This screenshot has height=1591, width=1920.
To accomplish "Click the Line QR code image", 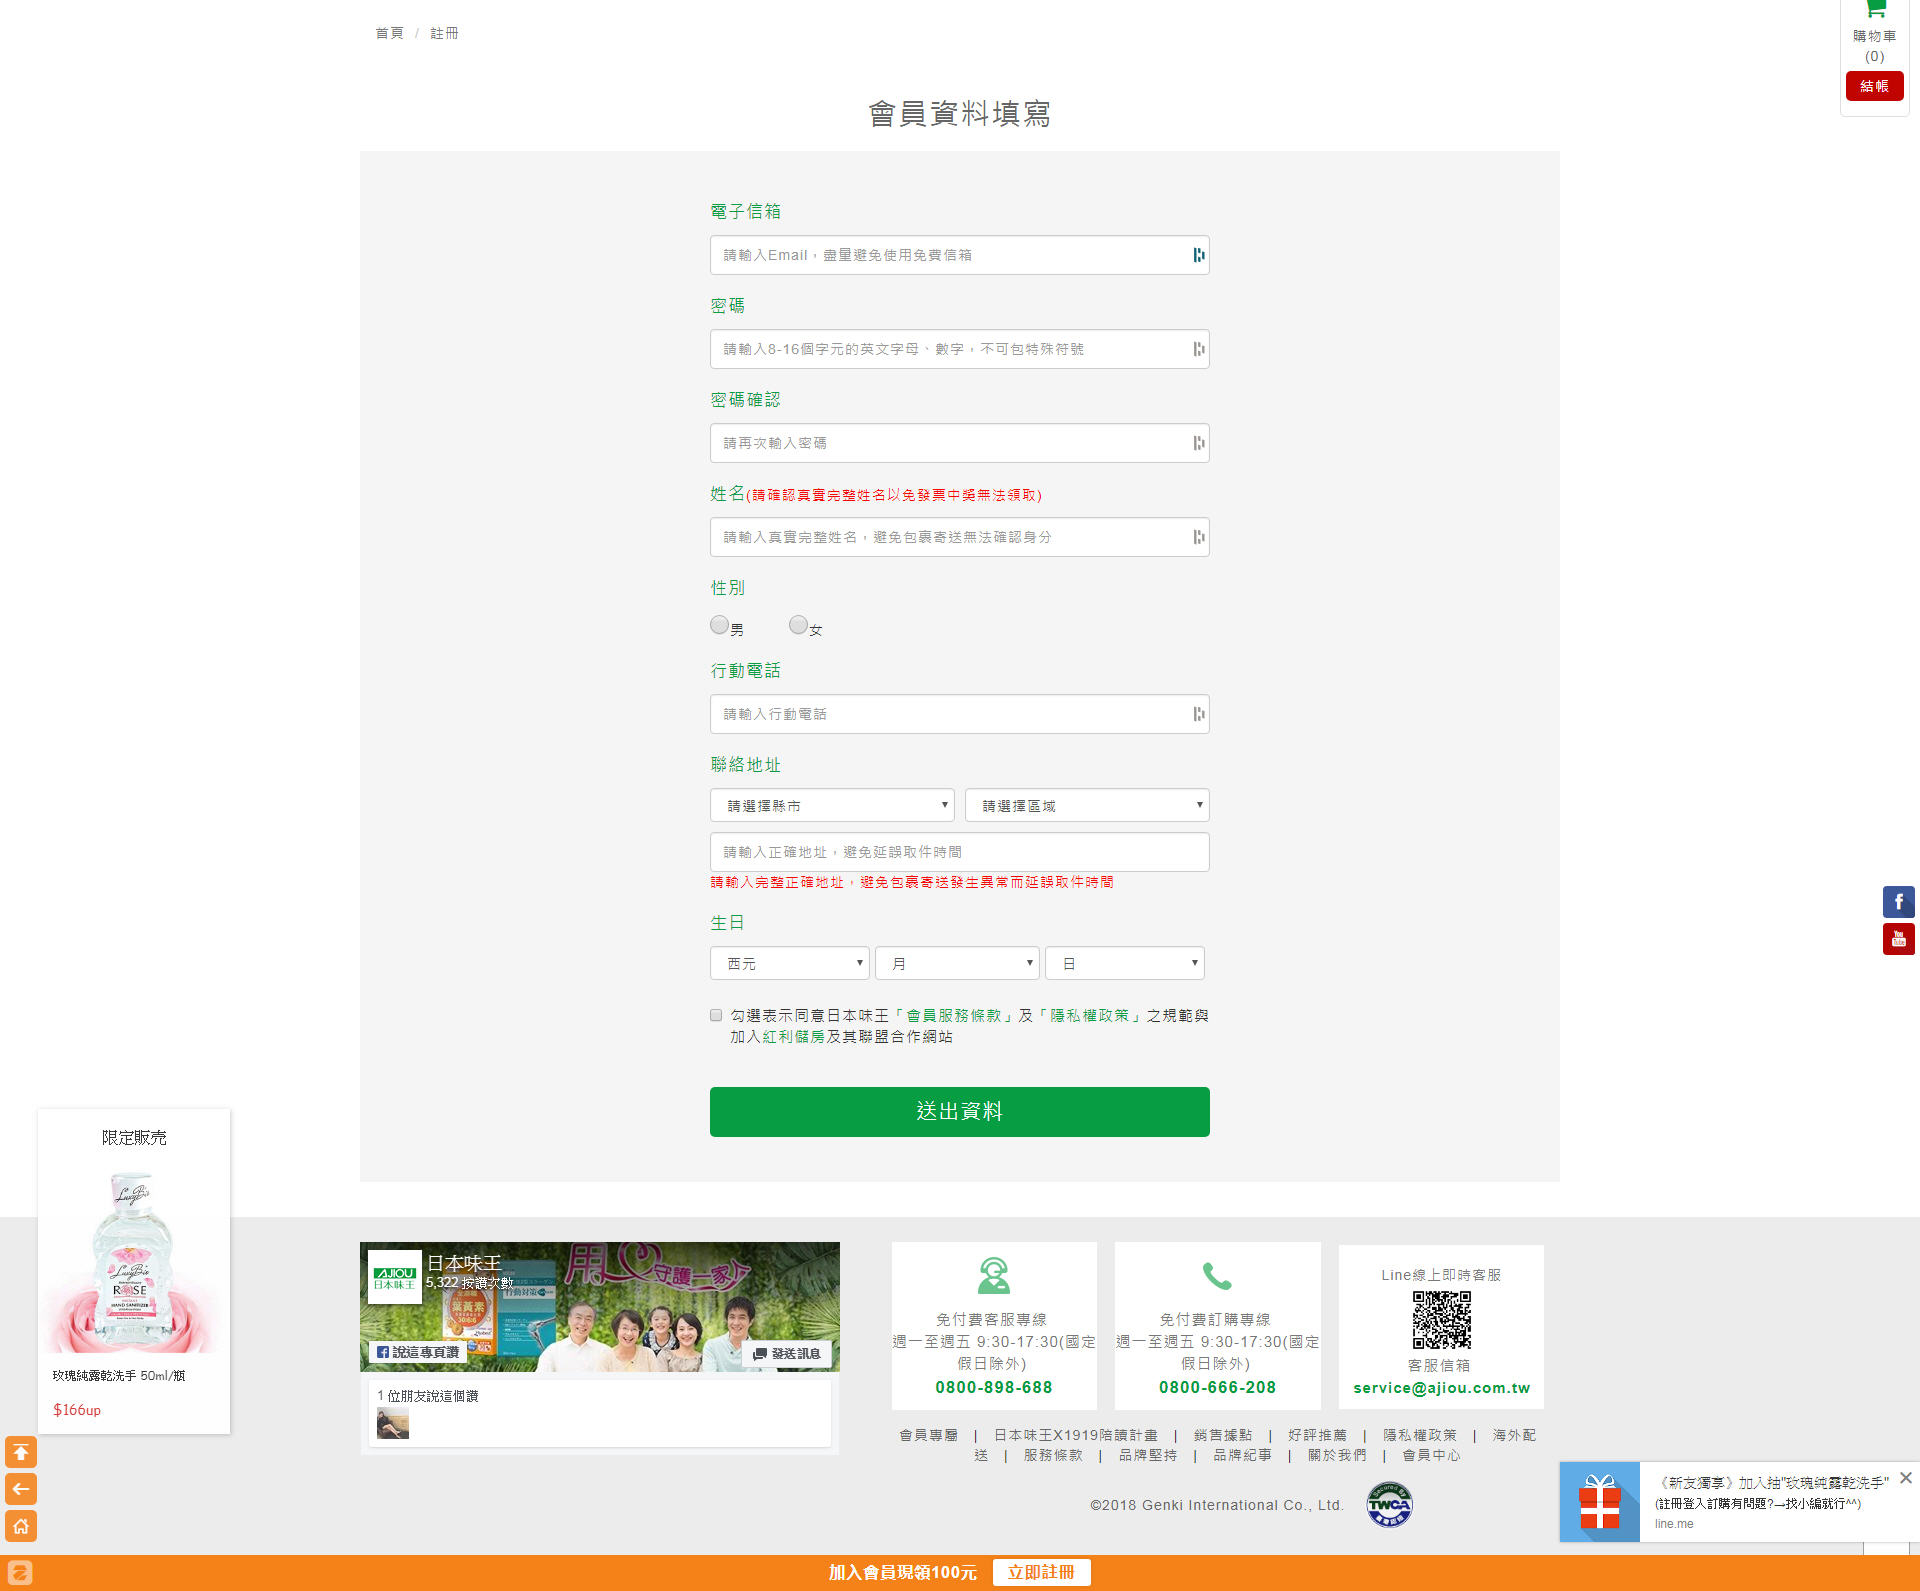I will pos(1441,1320).
